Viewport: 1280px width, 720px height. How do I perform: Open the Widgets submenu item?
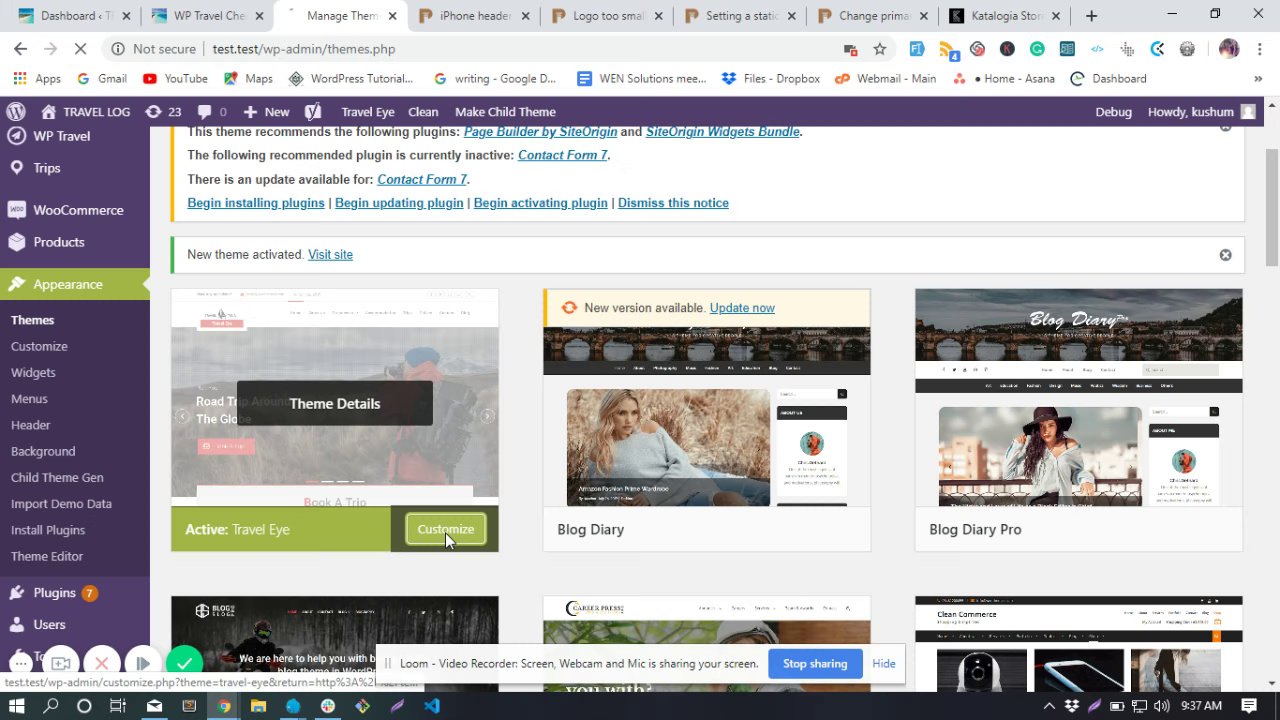point(33,372)
